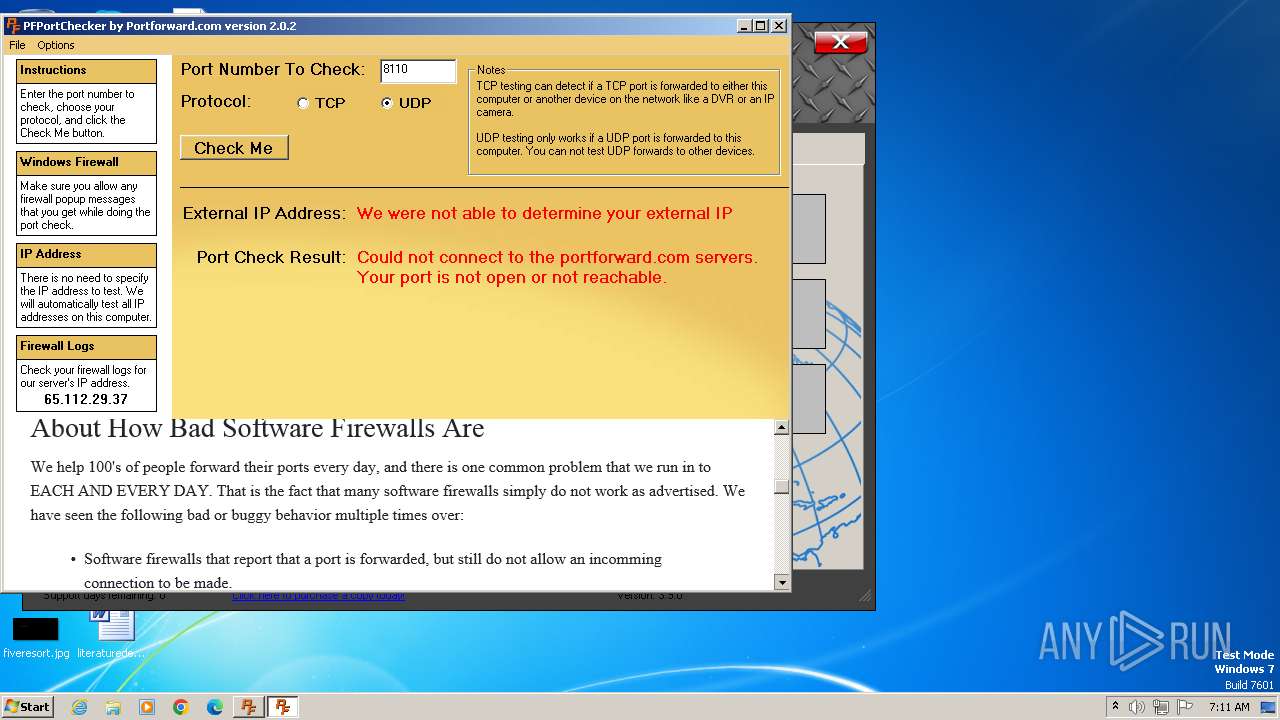Screen dimensions: 1280x720
Task: Show hidden tray icons
Action: click(1115, 707)
